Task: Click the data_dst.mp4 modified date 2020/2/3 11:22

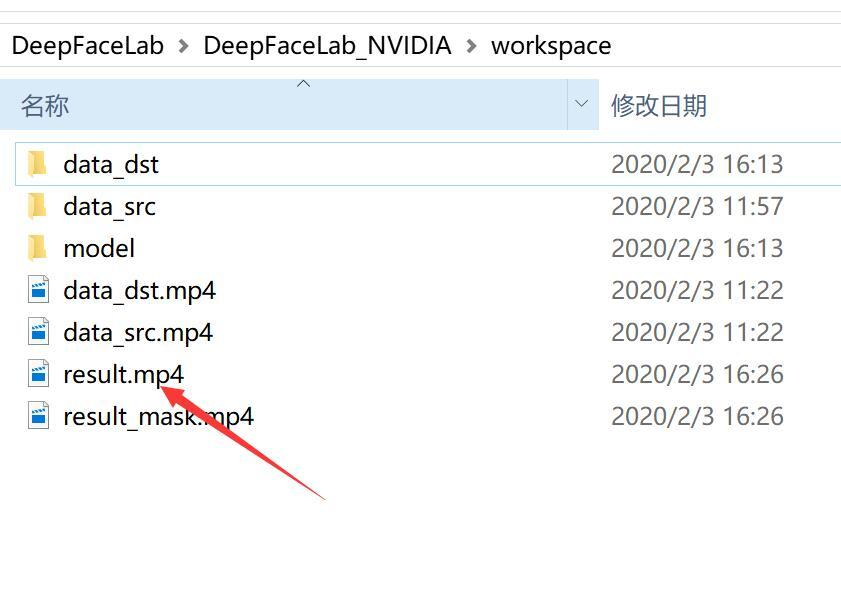Action: click(697, 290)
